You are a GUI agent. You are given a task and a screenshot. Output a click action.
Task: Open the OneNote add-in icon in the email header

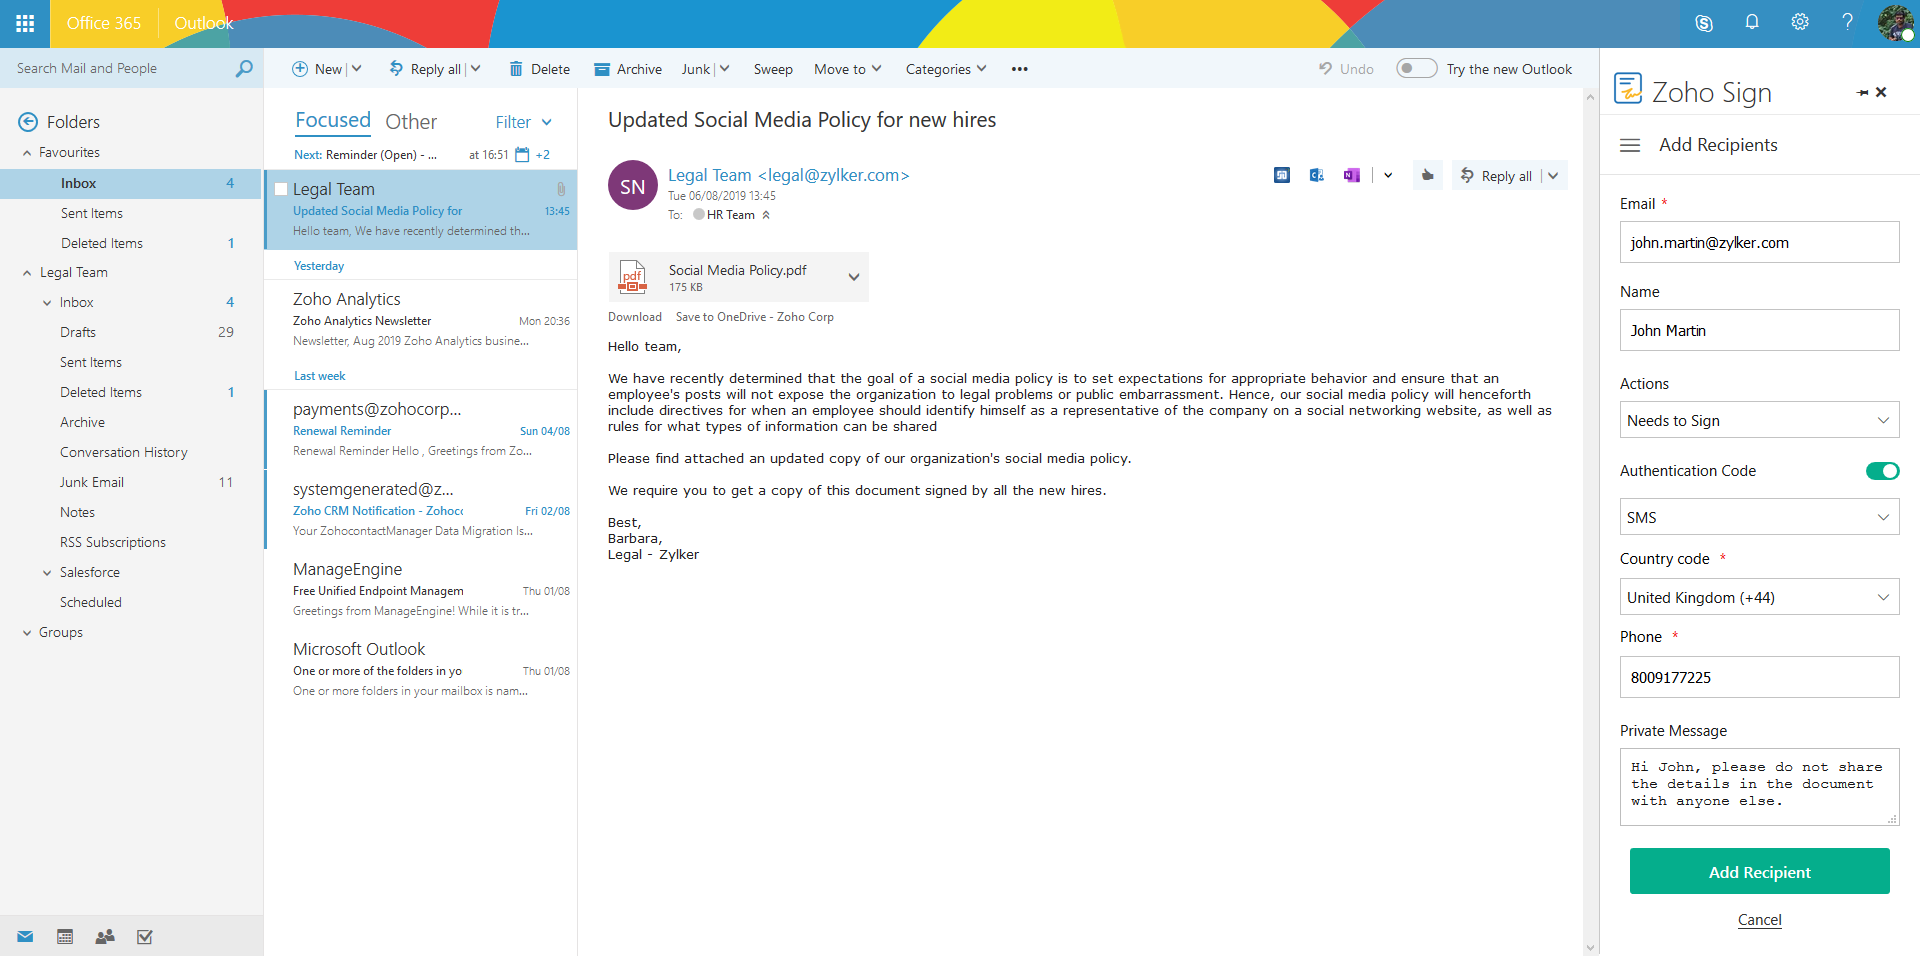(1352, 175)
